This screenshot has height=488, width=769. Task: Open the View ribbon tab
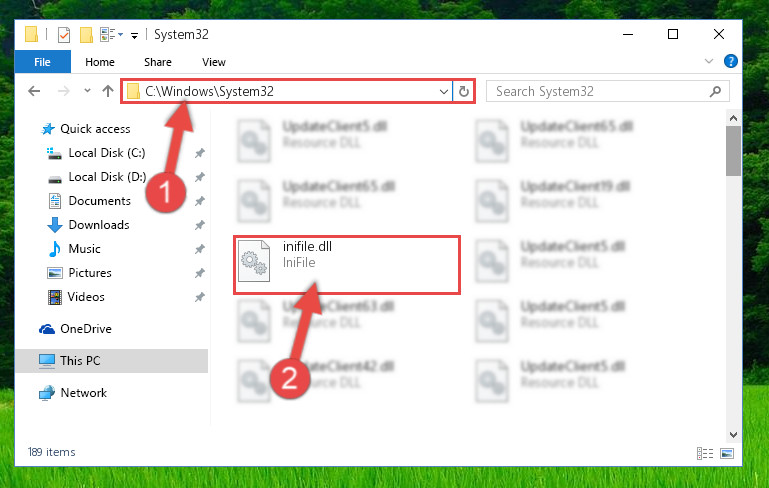click(213, 62)
